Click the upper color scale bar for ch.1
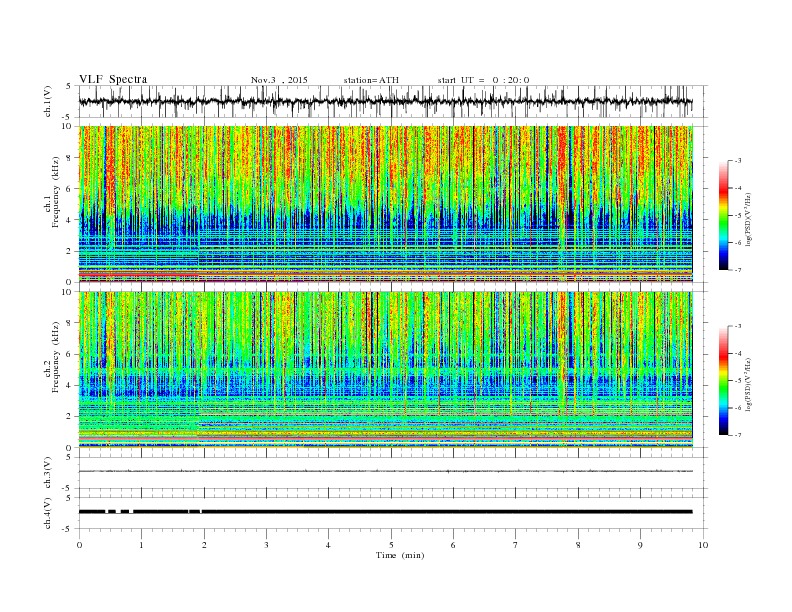 (x=723, y=215)
